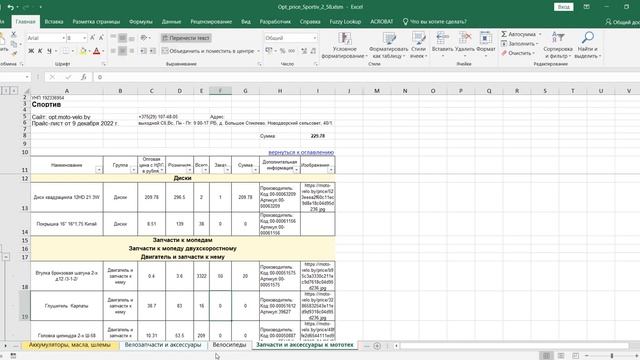Open Найти и выделить menu
This screenshot has height=360, width=640.
587,45
